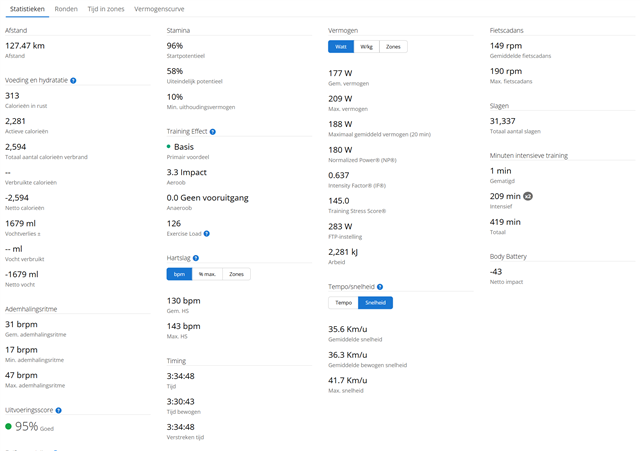This screenshot has width=640, height=451.
Task: Select bpm option under Hartslag
Action: point(181,274)
